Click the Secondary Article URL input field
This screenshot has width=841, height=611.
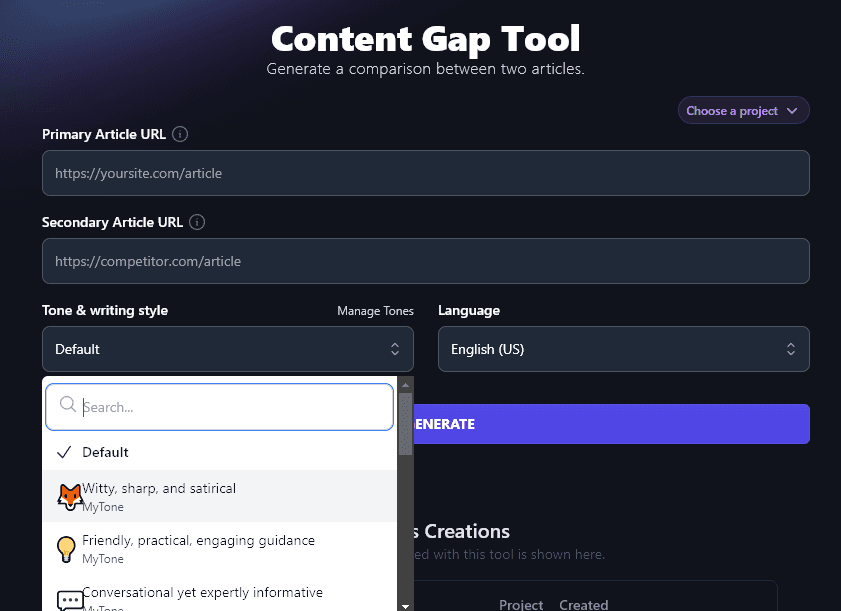click(425, 260)
